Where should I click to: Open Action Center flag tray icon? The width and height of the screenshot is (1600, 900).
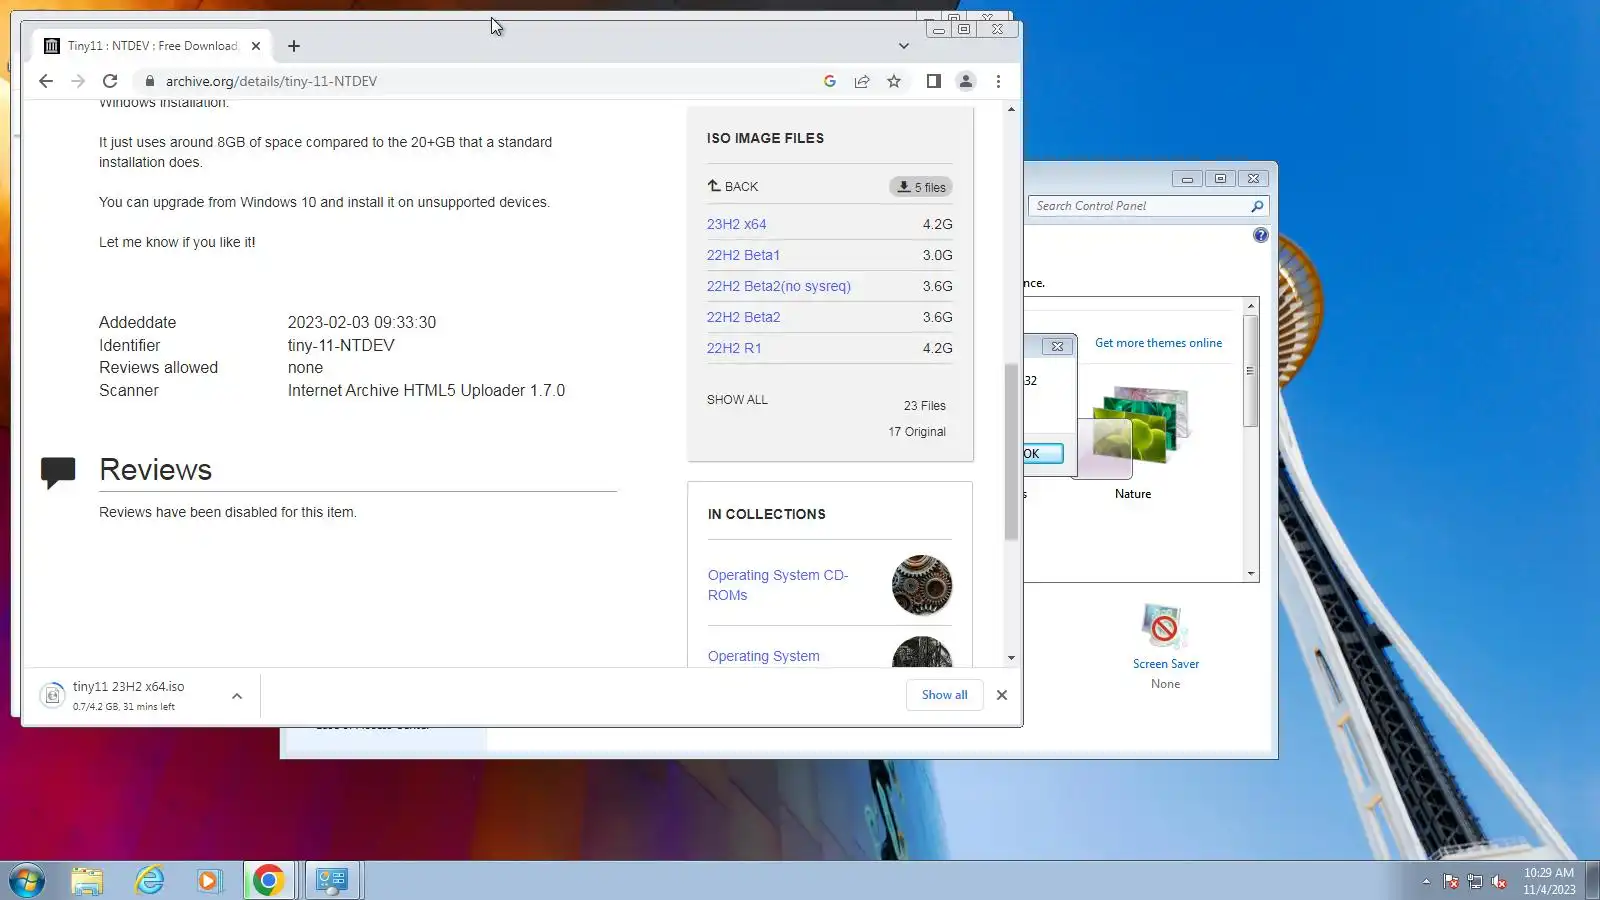click(1451, 881)
